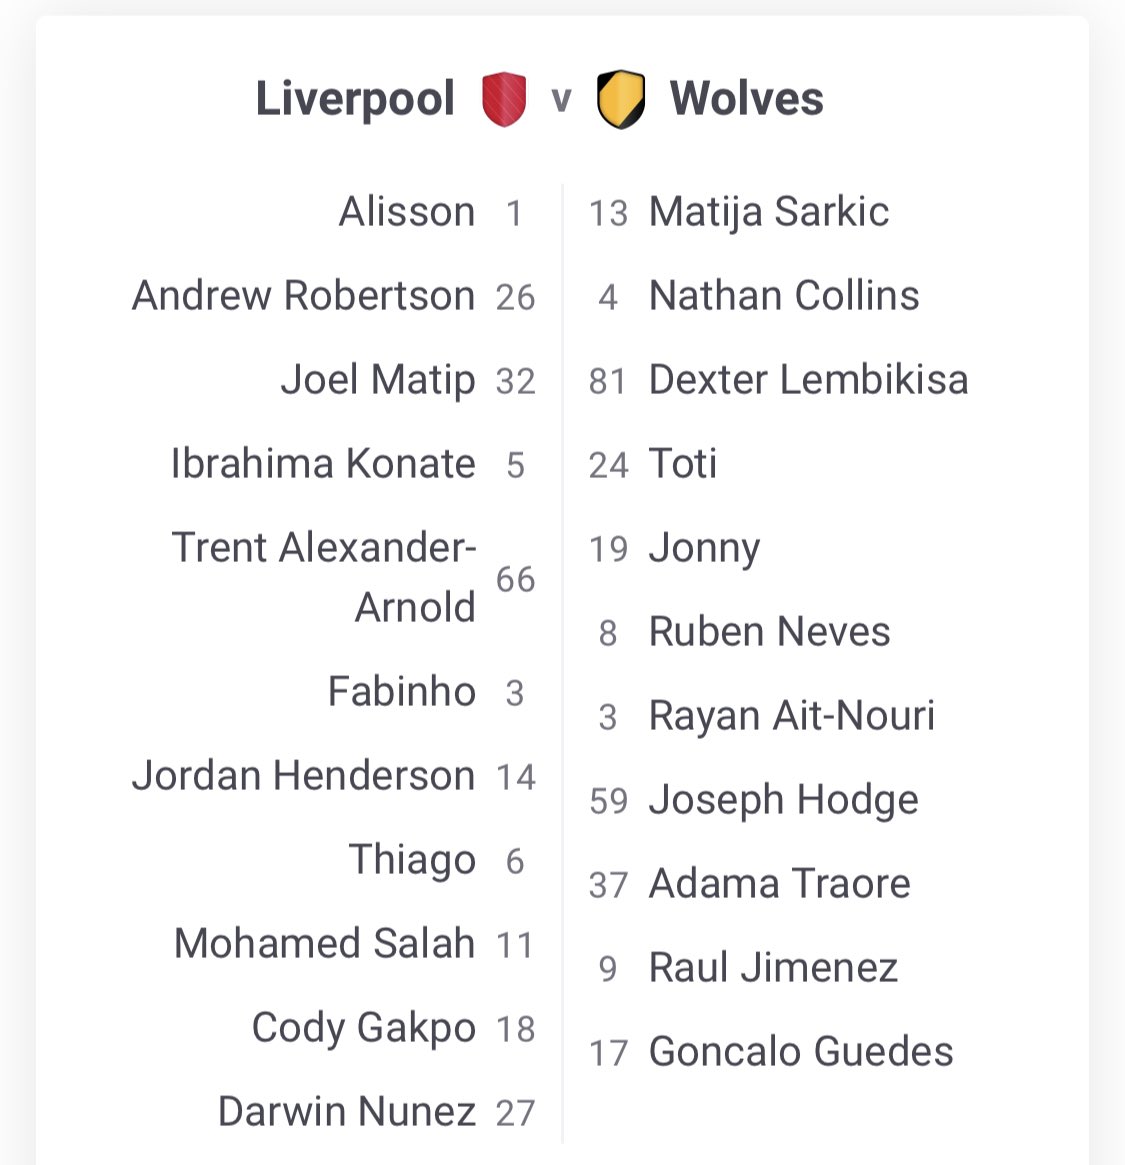Open Darwin Nunez player entry
The width and height of the screenshot is (1125, 1165).
coord(346,1112)
